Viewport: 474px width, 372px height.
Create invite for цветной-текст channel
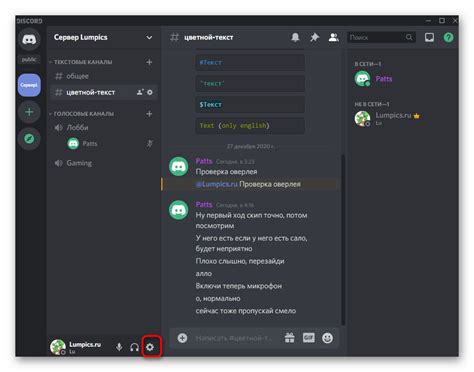pos(140,92)
